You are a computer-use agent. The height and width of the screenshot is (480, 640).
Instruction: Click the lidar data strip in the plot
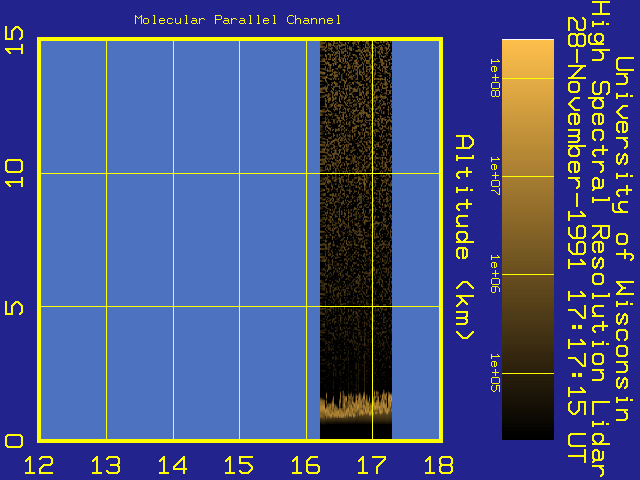356,240
